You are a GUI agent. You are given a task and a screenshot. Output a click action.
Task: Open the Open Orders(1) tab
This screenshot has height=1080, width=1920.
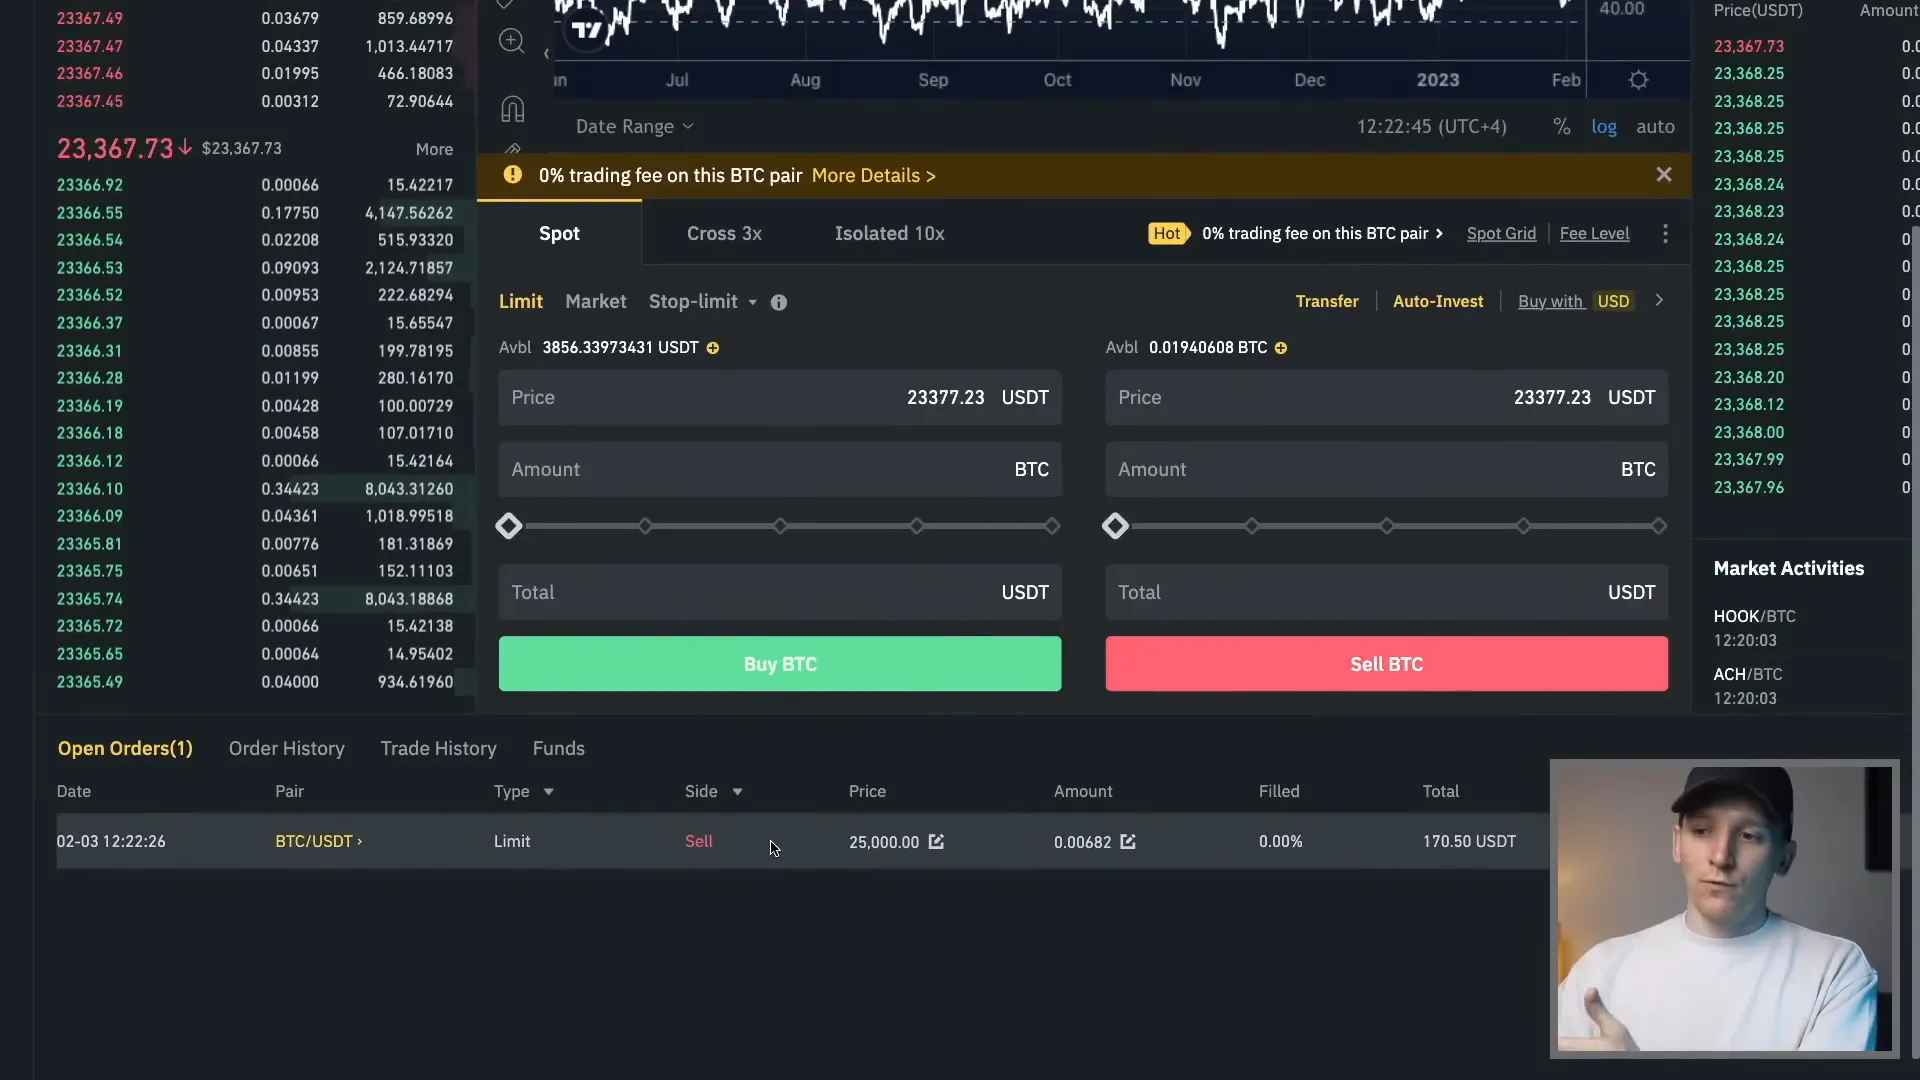pyautogui.click(x=125, y=748)
